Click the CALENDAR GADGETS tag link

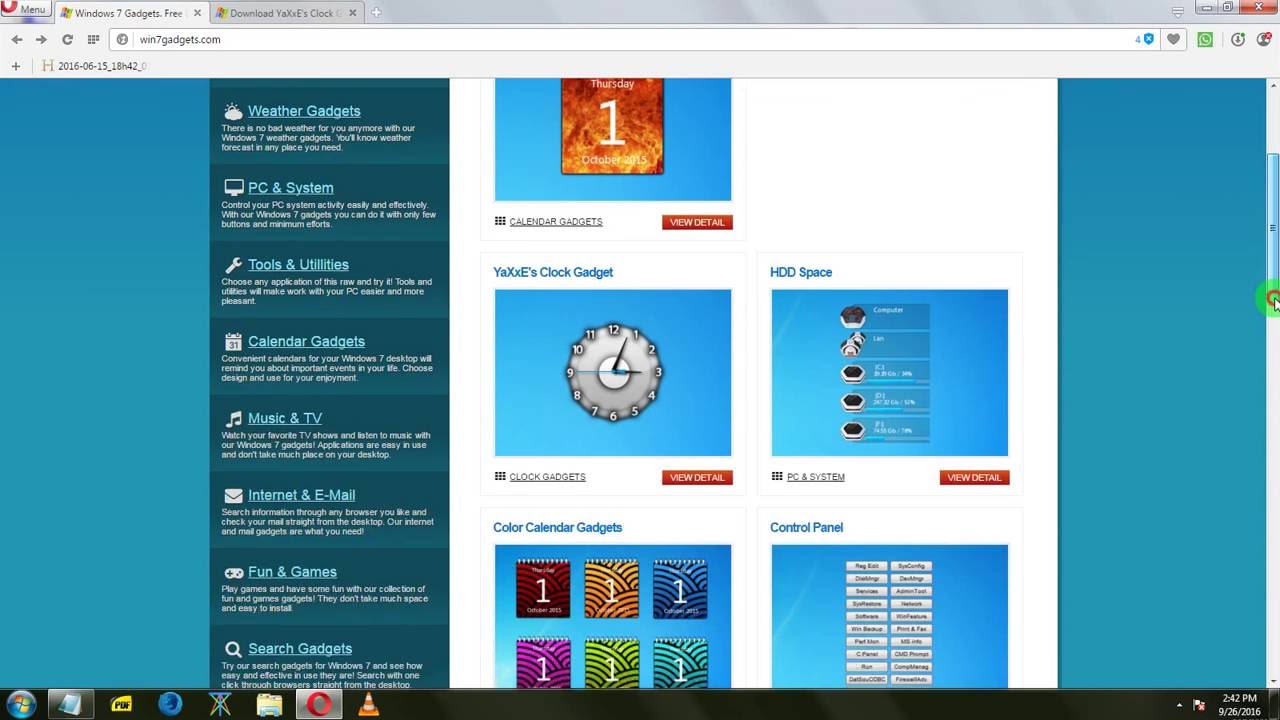coord(555,222)
